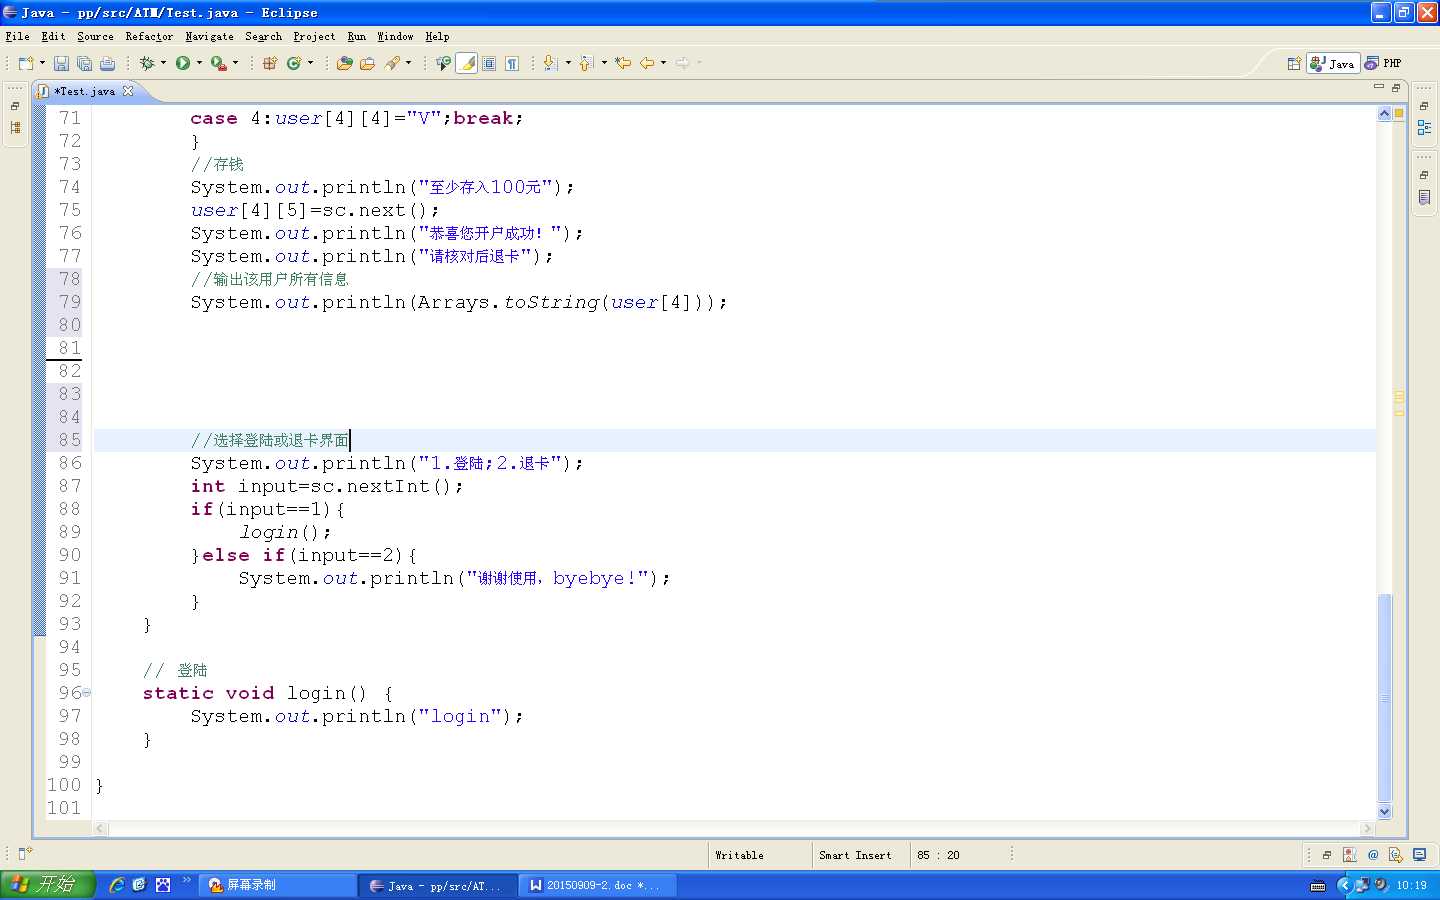
Task: Click the Save All toolbar icon
Action: 84,63
